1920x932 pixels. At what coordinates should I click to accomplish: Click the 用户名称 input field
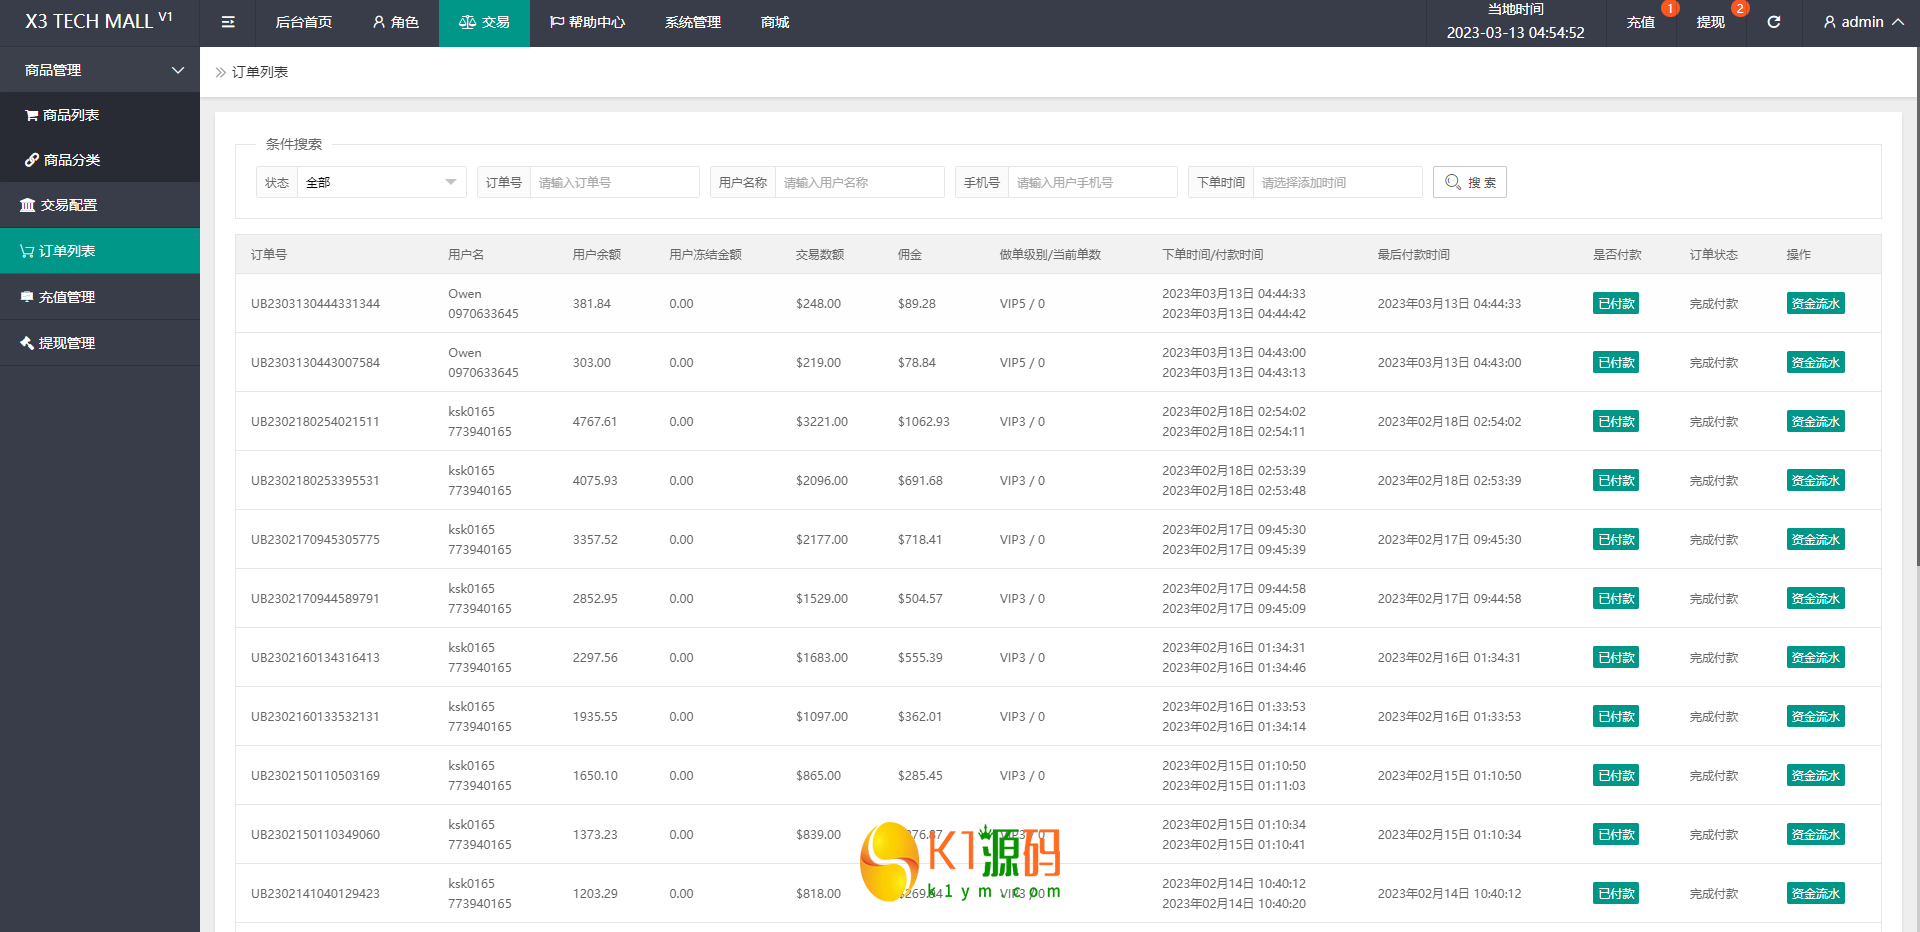tap(858, 182)
